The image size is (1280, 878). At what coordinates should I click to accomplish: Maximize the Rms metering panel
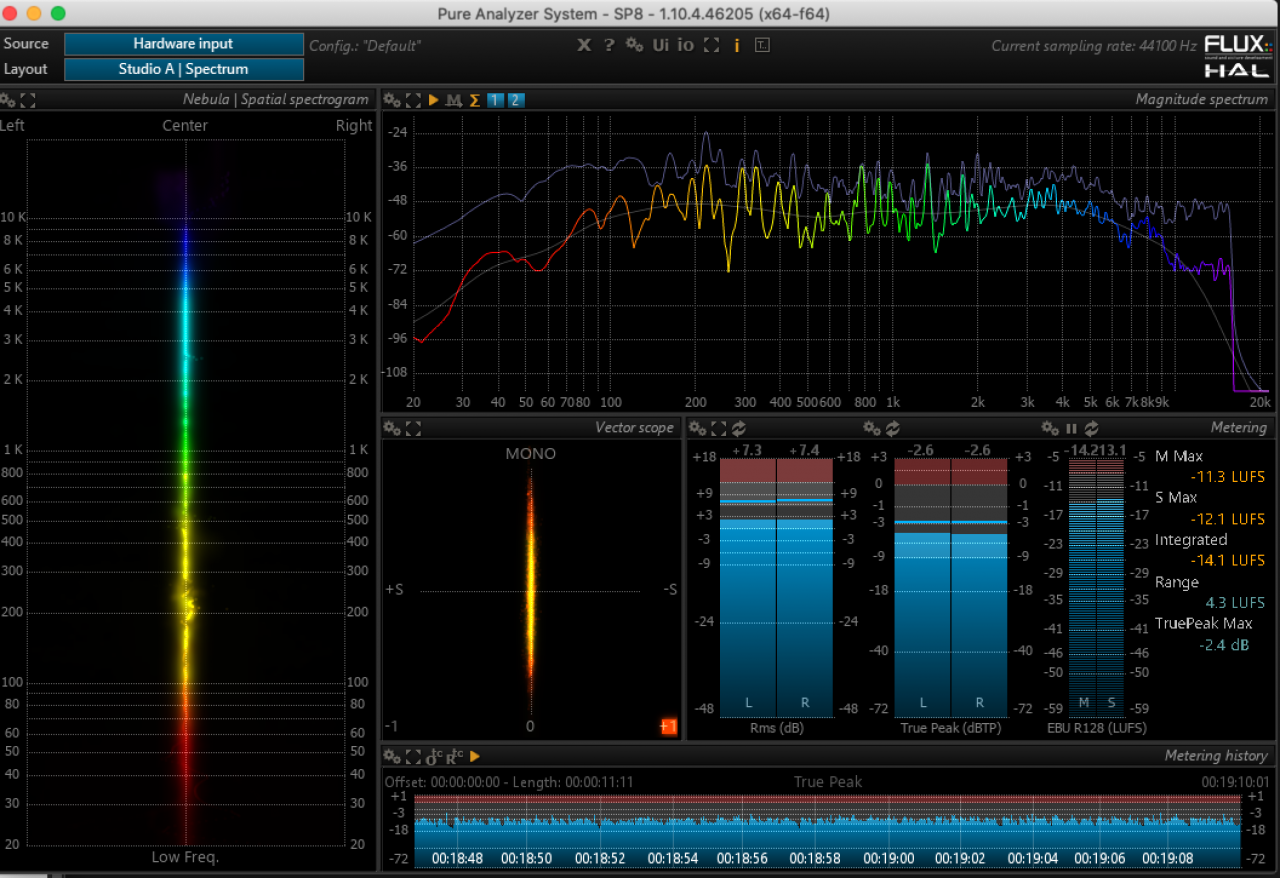pyautogui.click(x=718, y=428)
